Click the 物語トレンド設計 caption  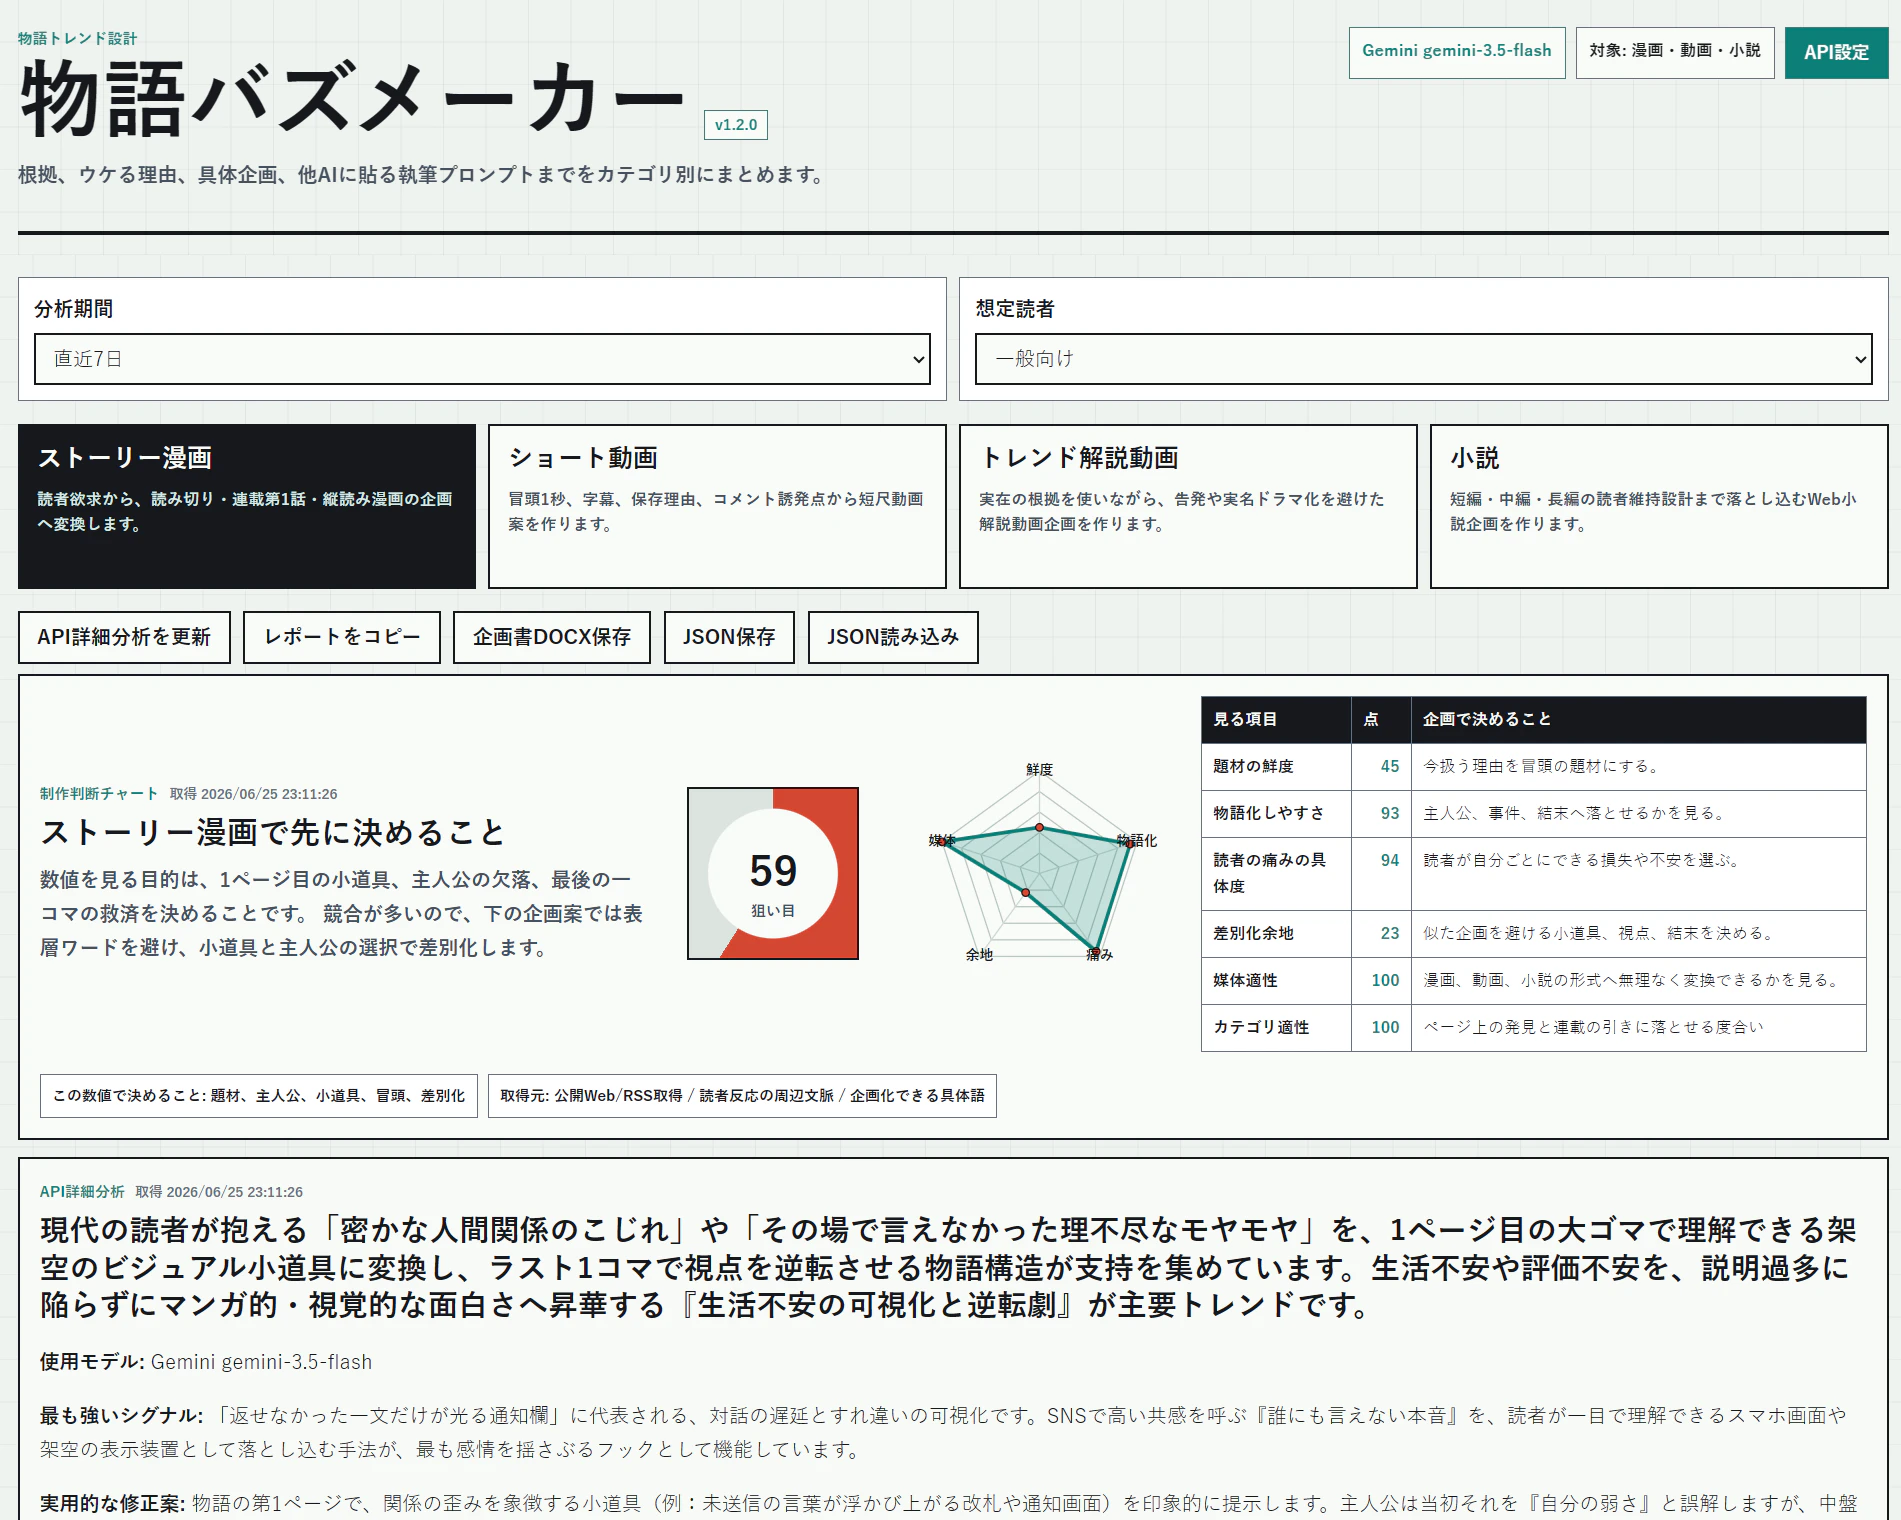pyautogui.click(x=78, y=38)
